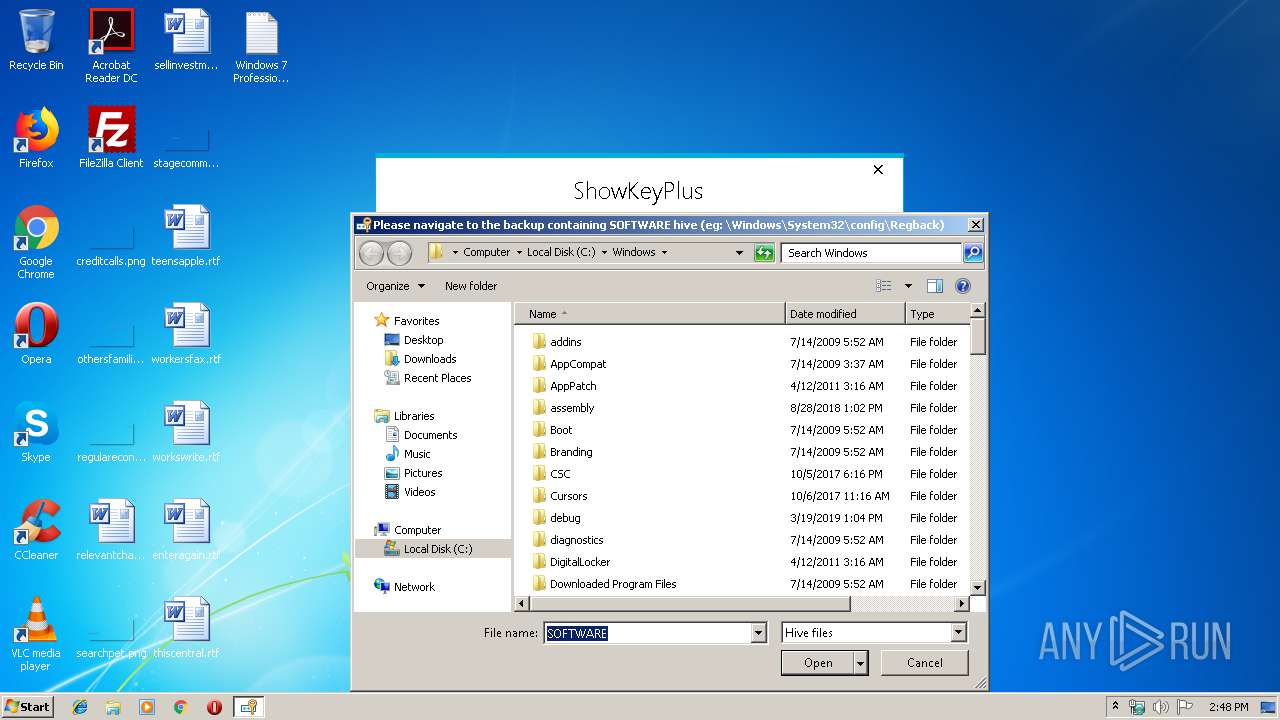
Task: Open Firefox desktop shortcut
Action: (x=36, y=138)
